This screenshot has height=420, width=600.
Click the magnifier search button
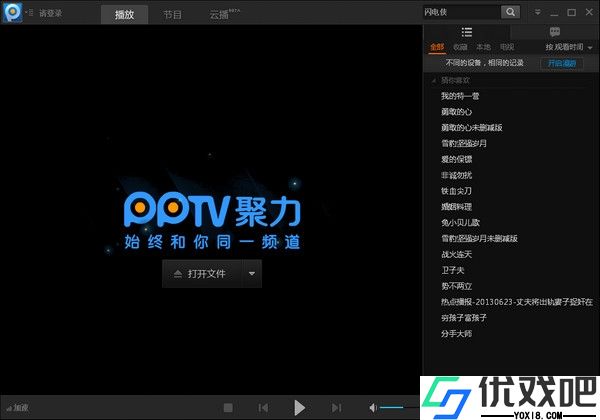coord(510,12)
